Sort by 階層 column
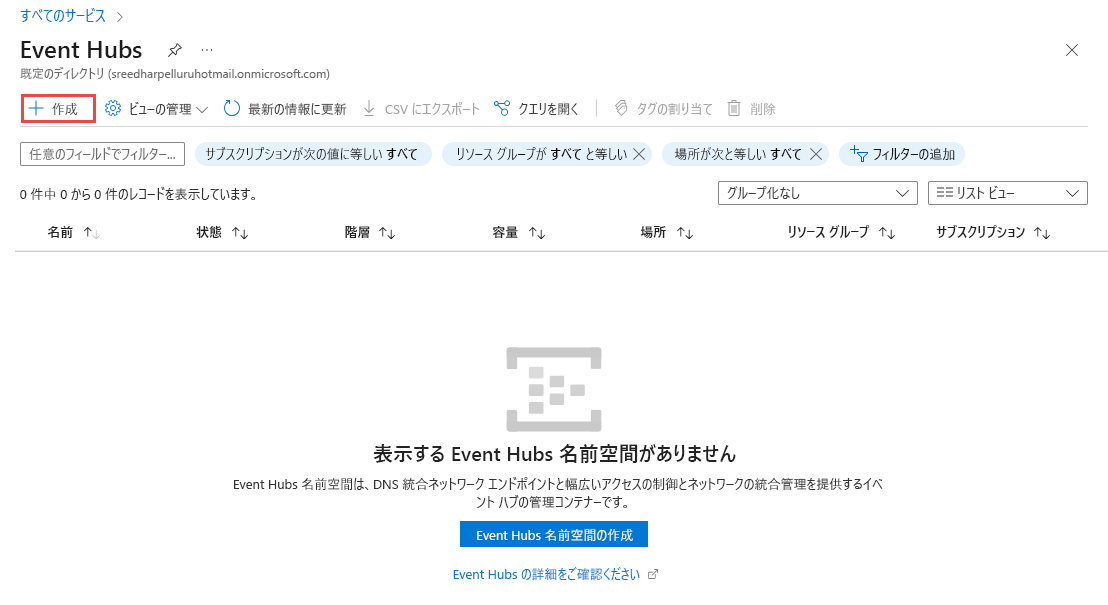Image resolution: width=1108 pixels, height=605 pixels. 370,232
